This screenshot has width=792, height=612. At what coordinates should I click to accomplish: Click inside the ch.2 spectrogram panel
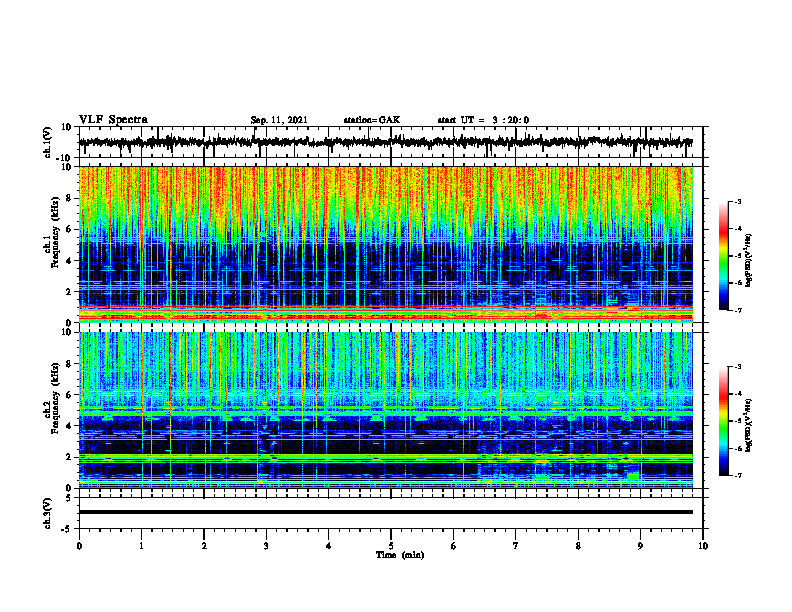pos(386,410)
